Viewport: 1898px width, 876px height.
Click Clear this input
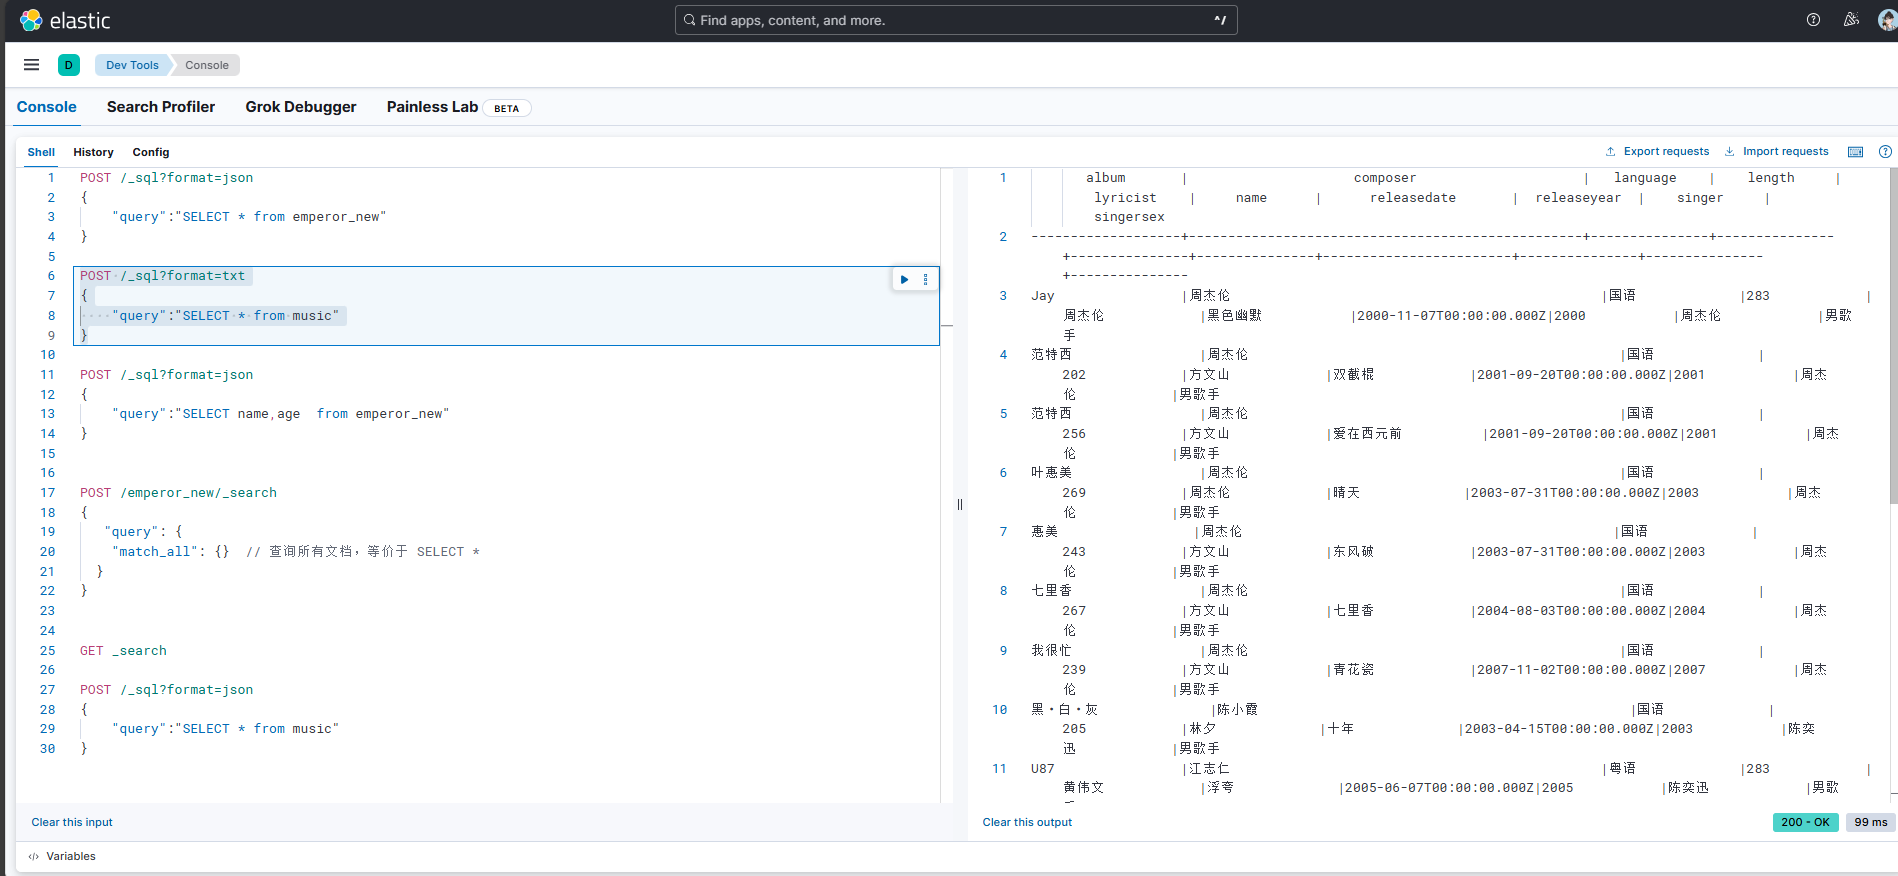click(x=72, y=822)
